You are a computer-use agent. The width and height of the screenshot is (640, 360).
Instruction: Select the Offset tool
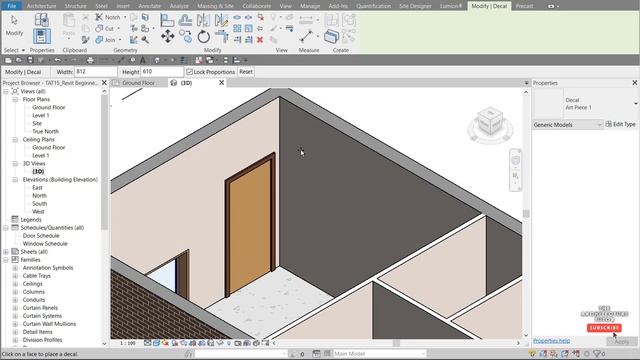click(x=185, y=20)
